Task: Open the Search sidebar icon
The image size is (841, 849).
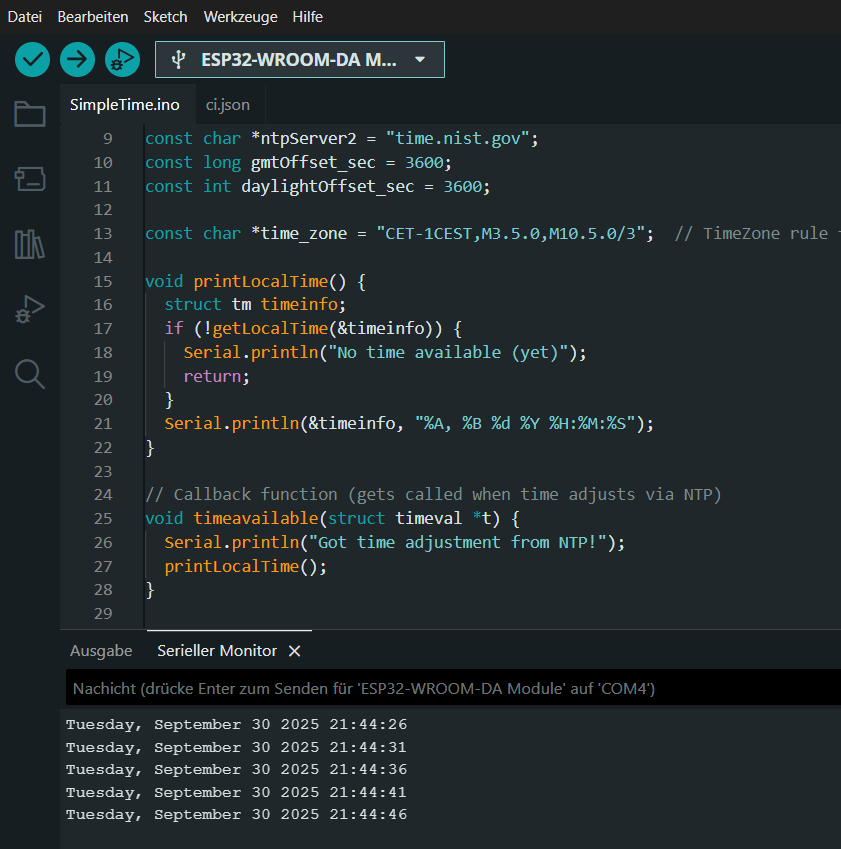Action: click(x=29, y=374)
